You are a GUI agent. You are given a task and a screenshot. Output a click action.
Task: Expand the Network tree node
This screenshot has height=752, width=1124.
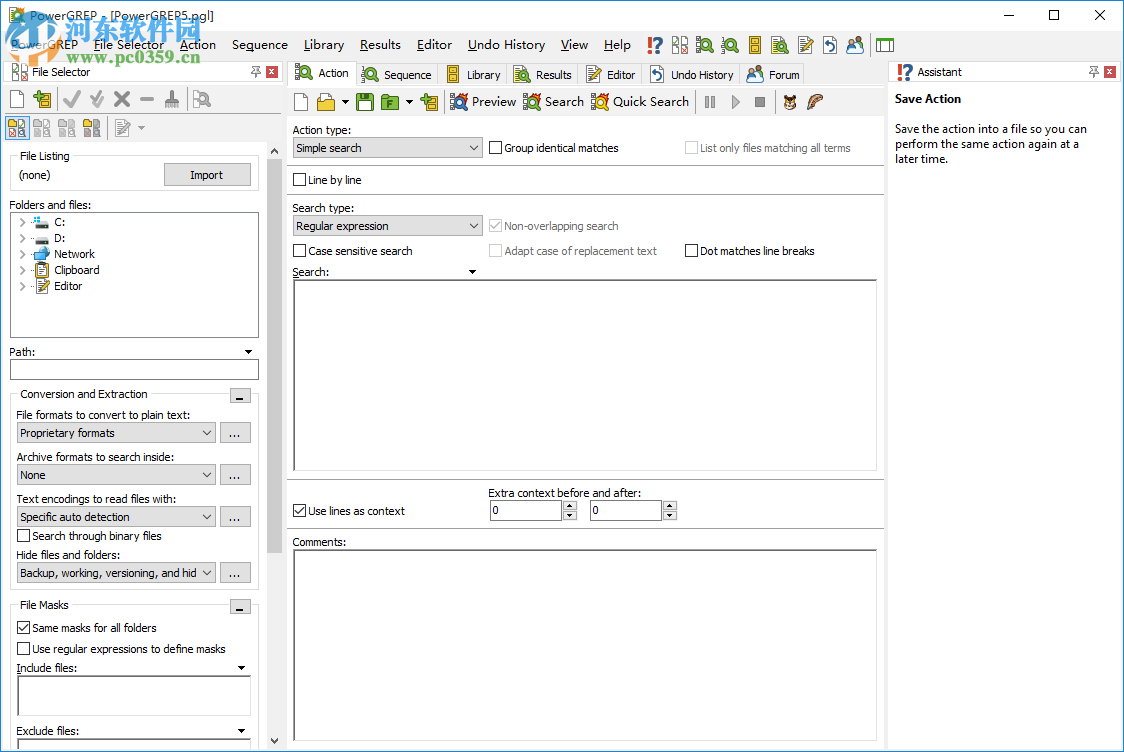[22, 254]
